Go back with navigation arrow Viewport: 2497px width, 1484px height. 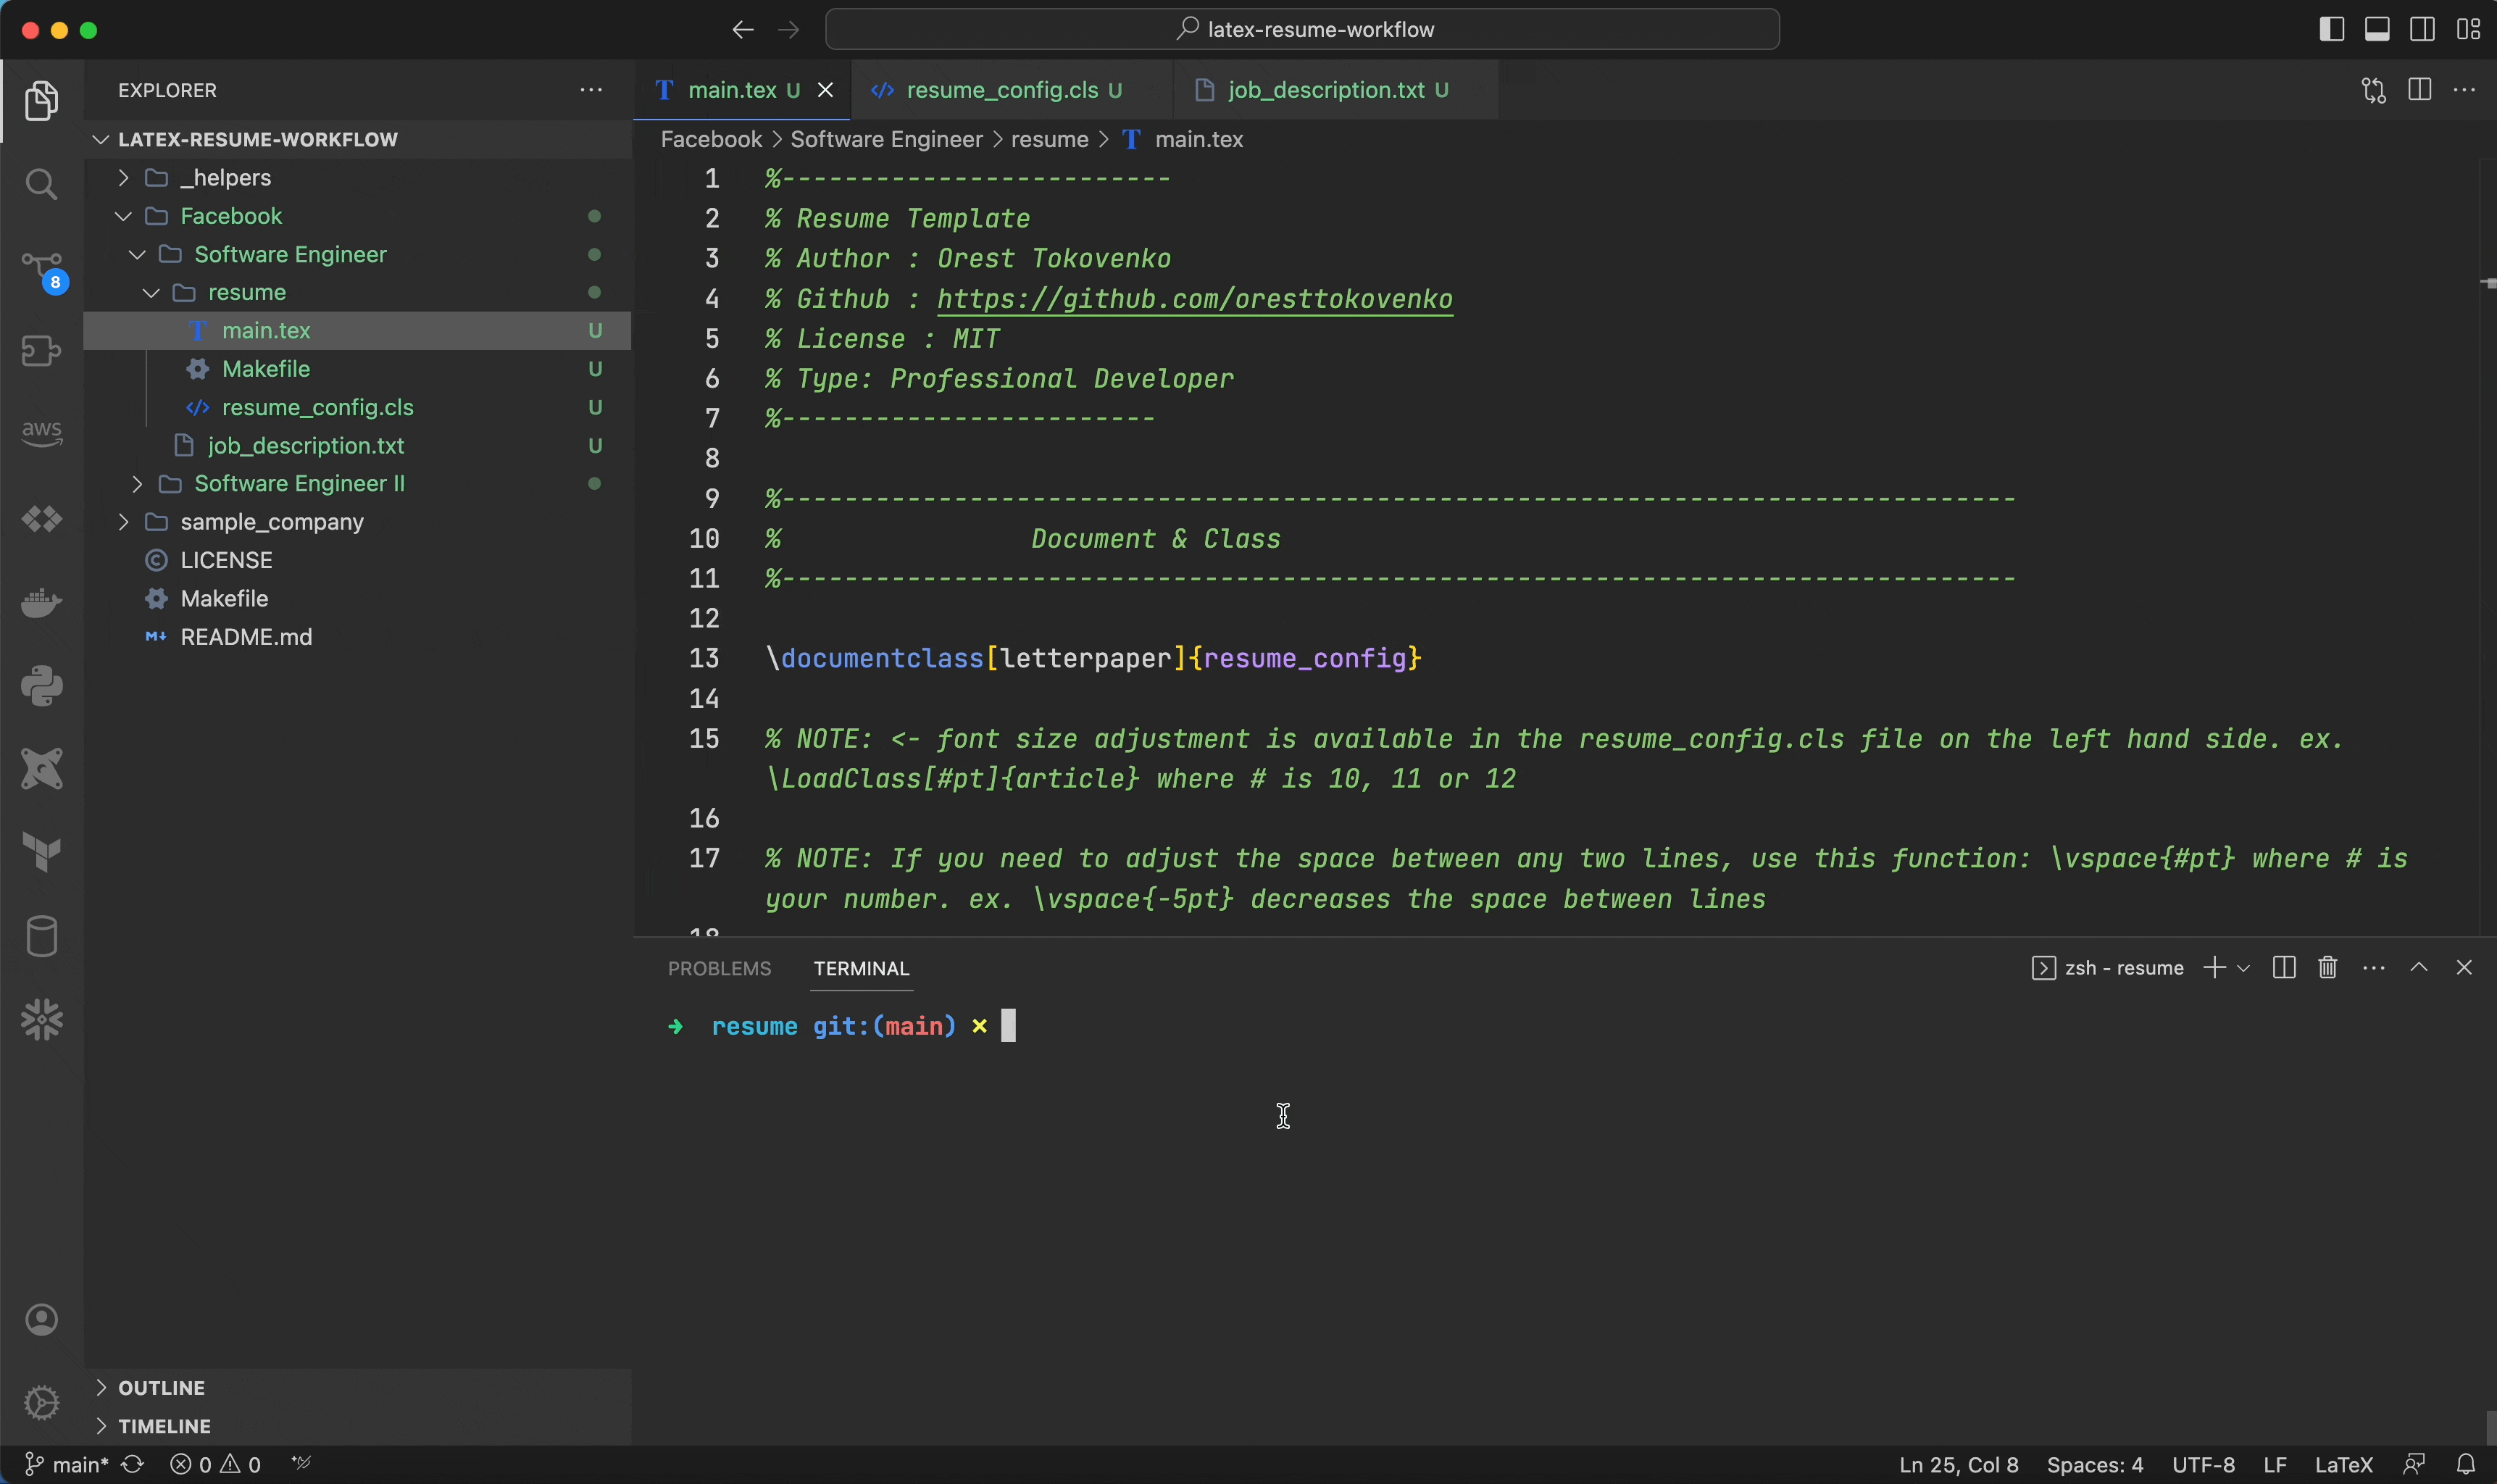742,30
